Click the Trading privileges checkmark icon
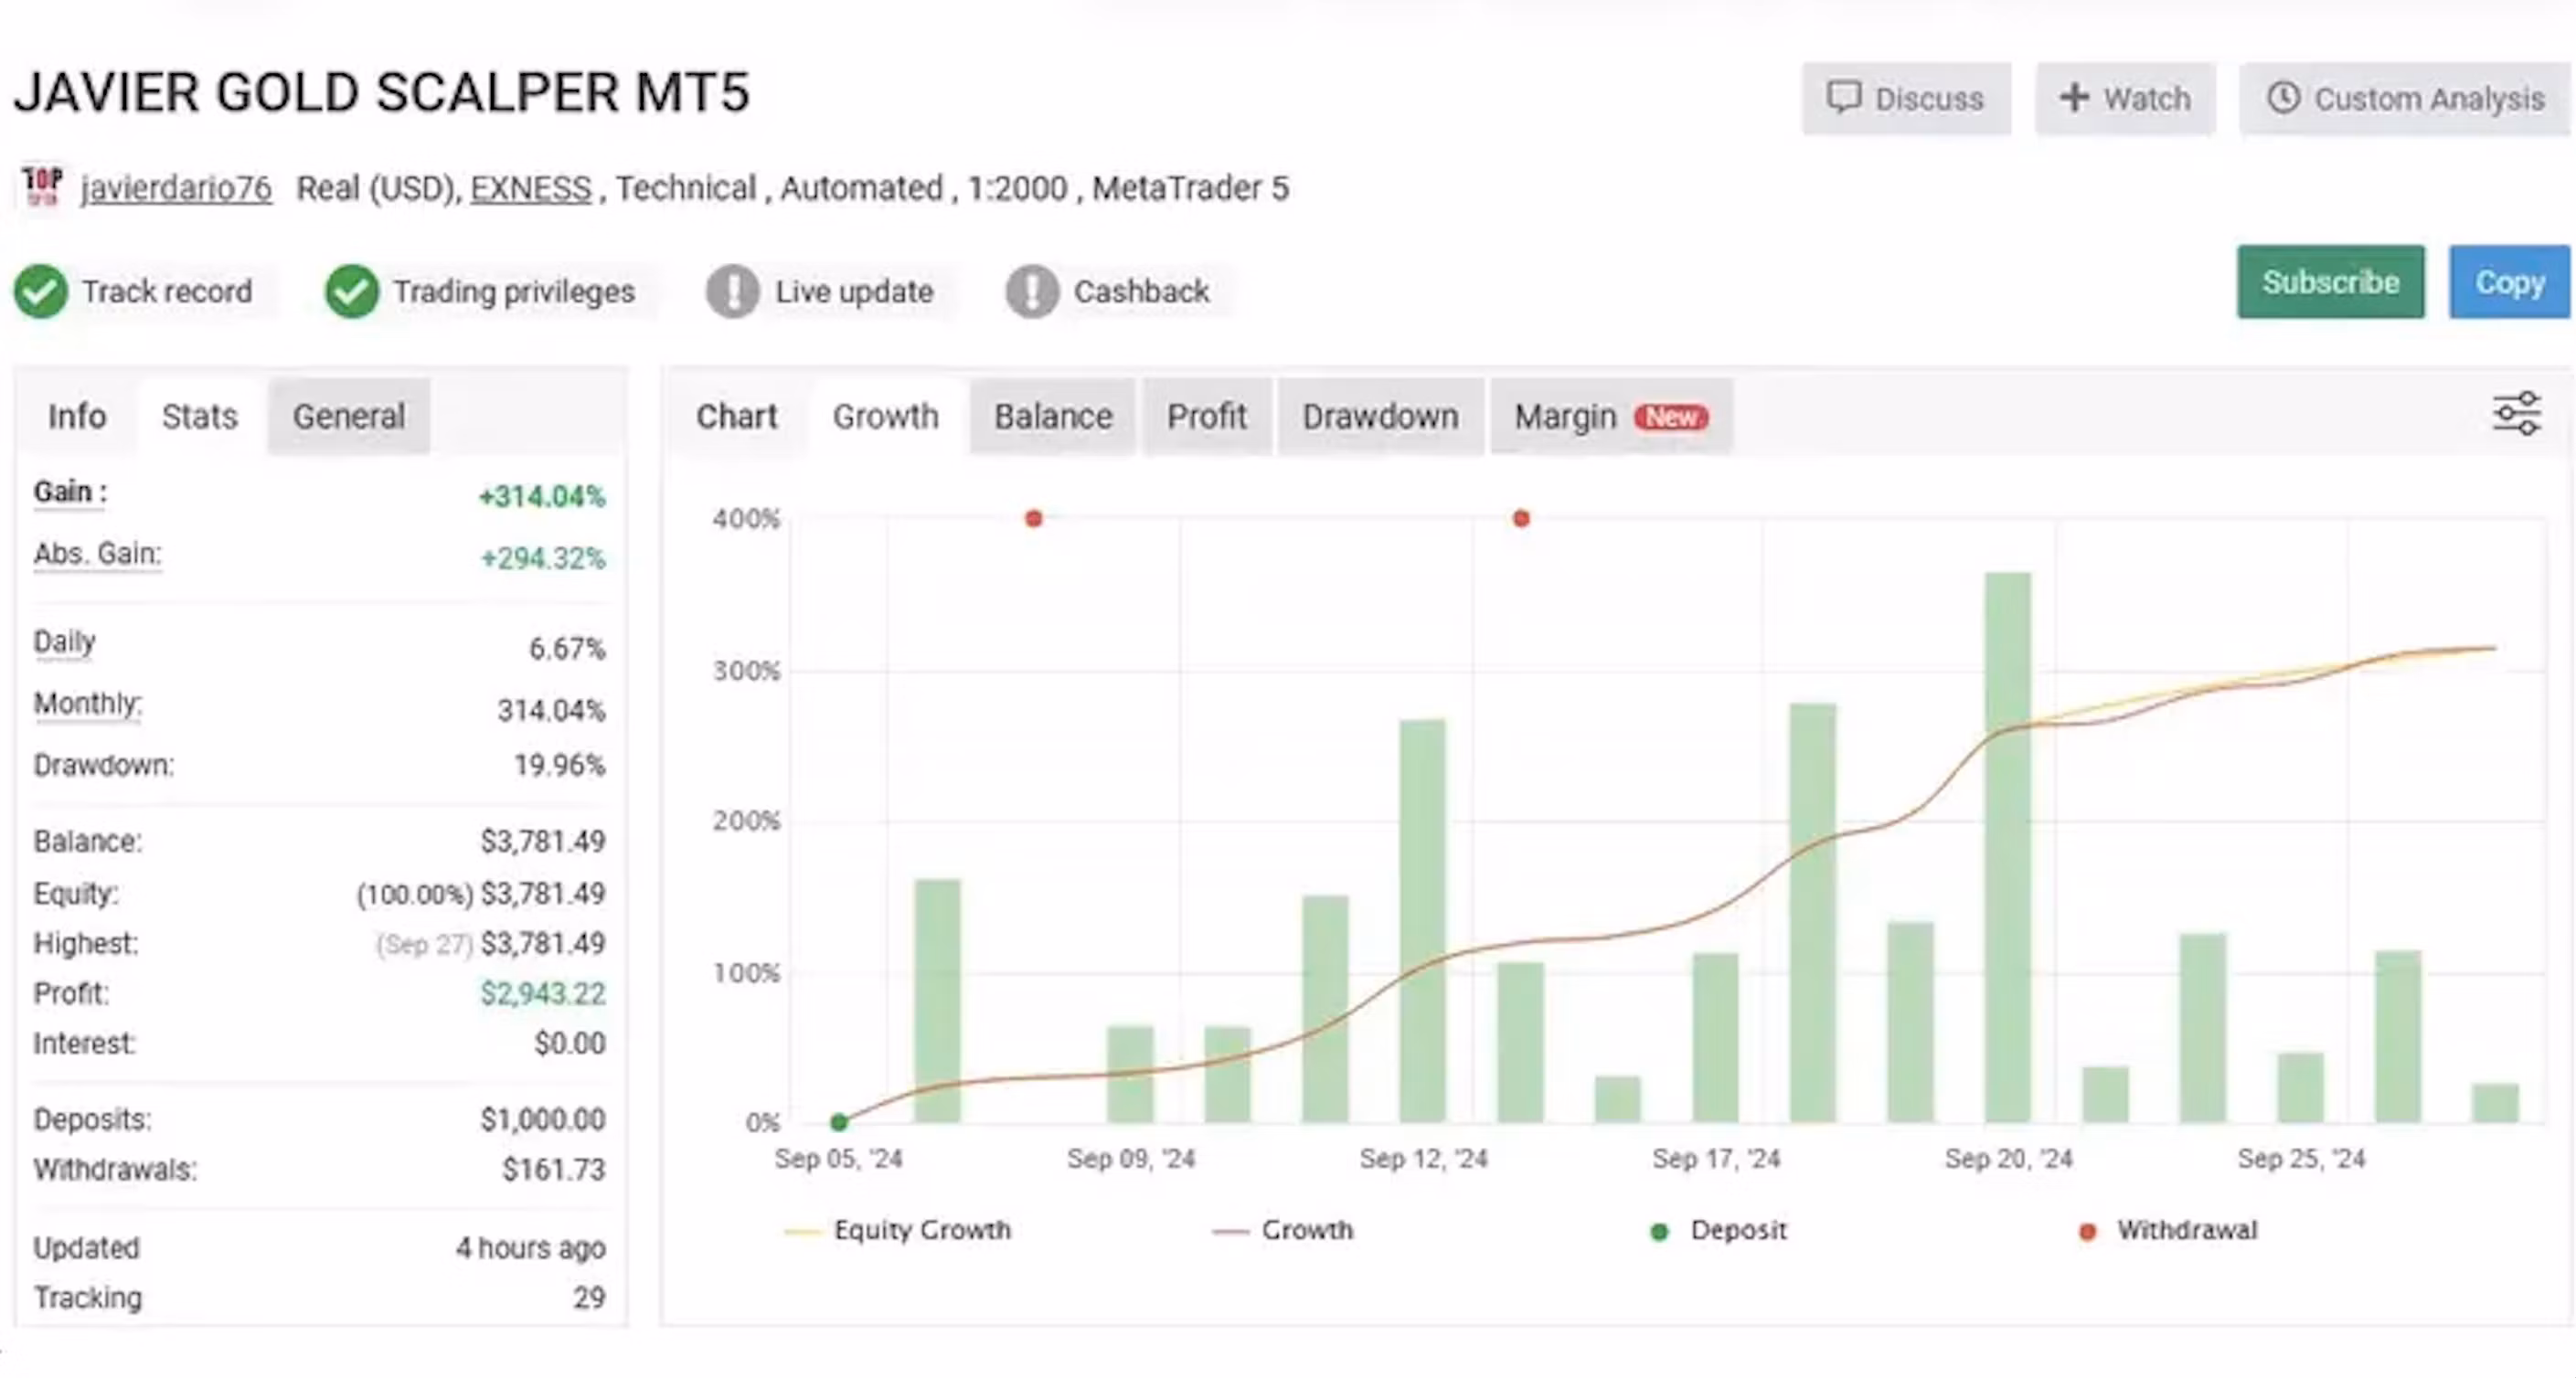Viewport: 2576px width, 1378px height. (x=352, y=291)
